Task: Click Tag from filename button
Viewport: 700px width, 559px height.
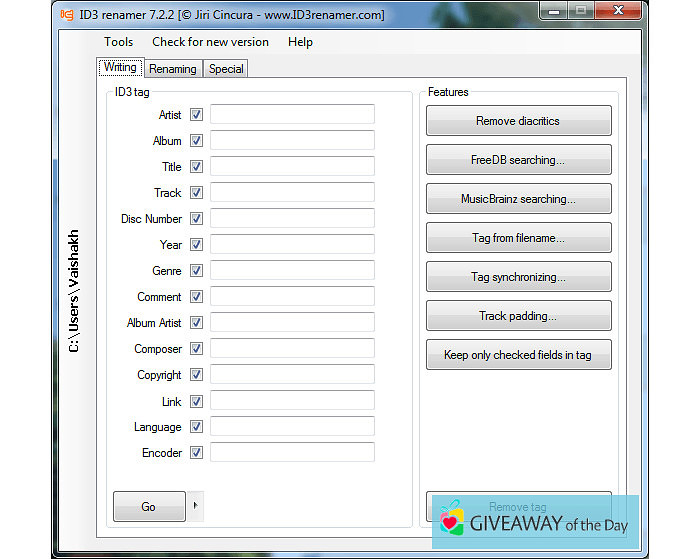Action: point(518,238)
